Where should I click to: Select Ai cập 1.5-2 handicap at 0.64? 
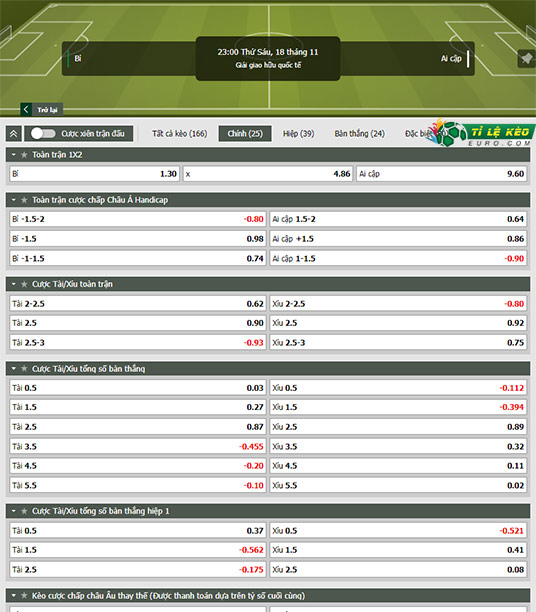point(398,219)
